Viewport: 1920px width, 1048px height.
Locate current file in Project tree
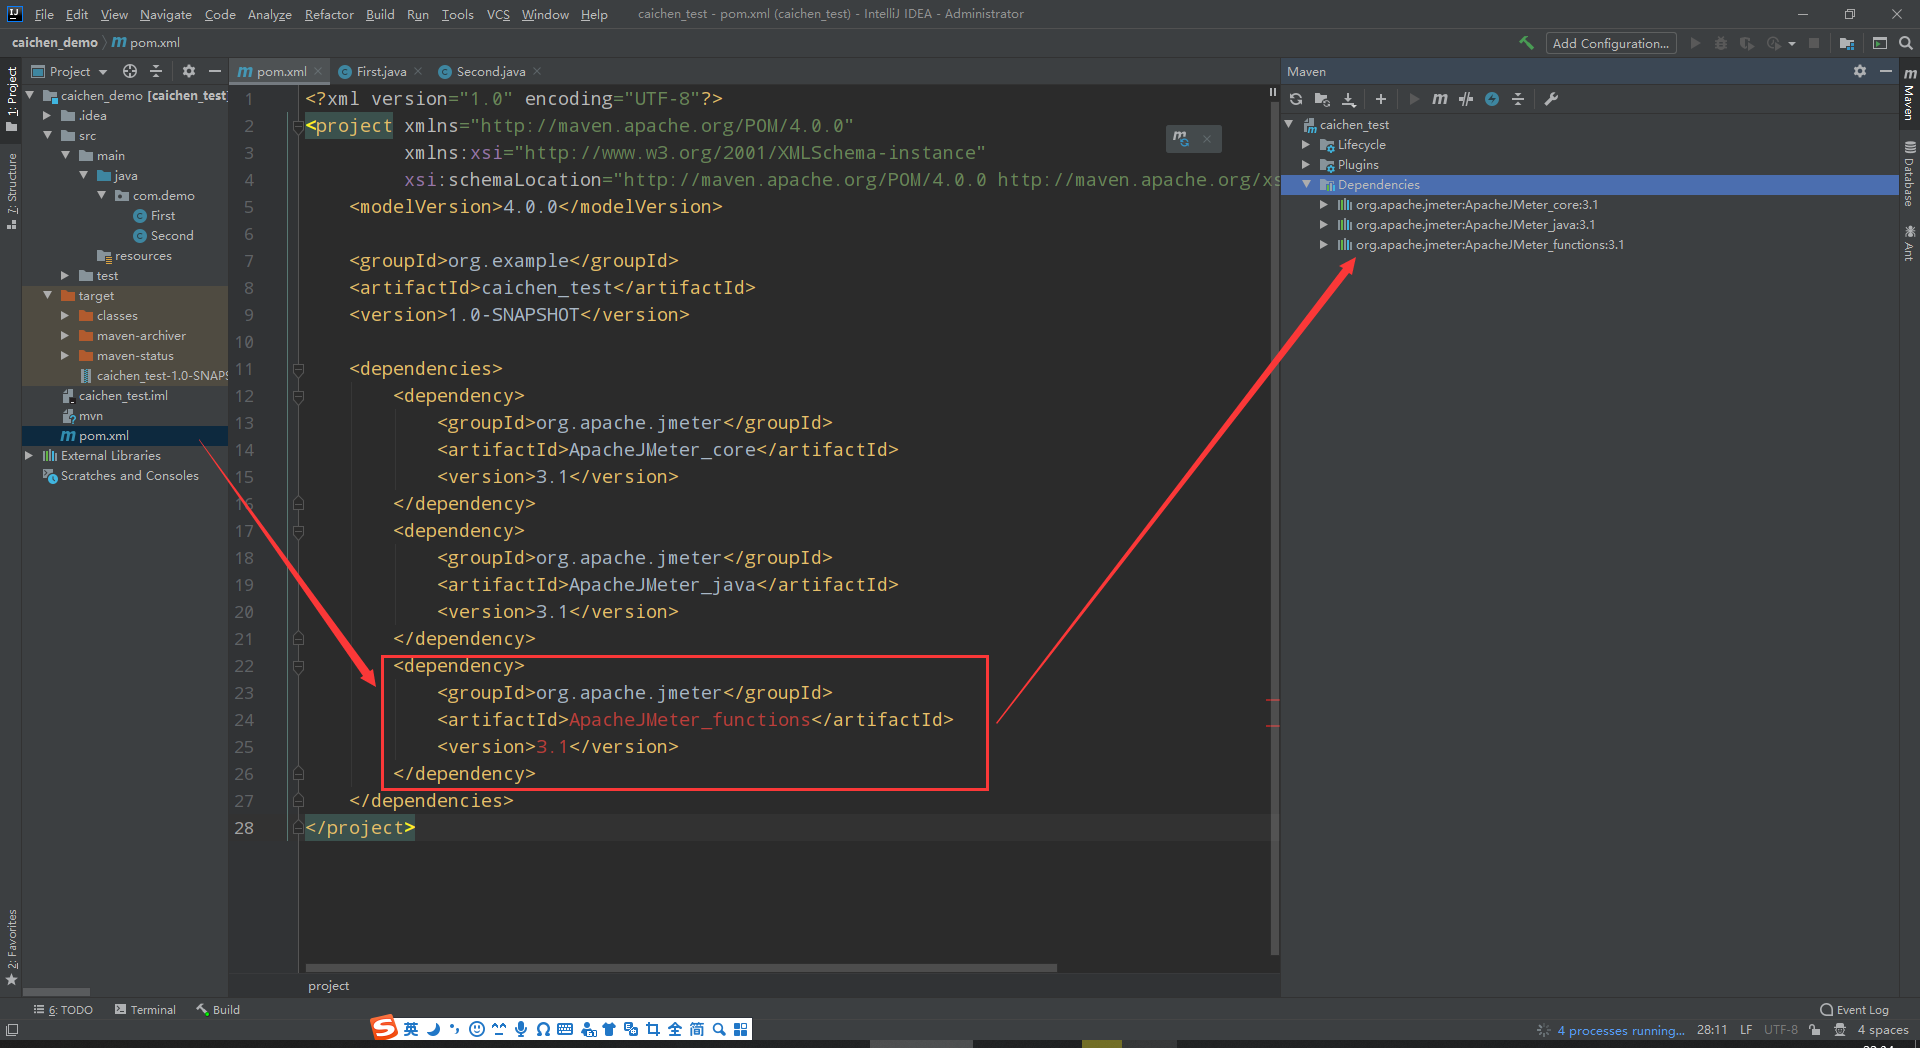pos(130,71)
